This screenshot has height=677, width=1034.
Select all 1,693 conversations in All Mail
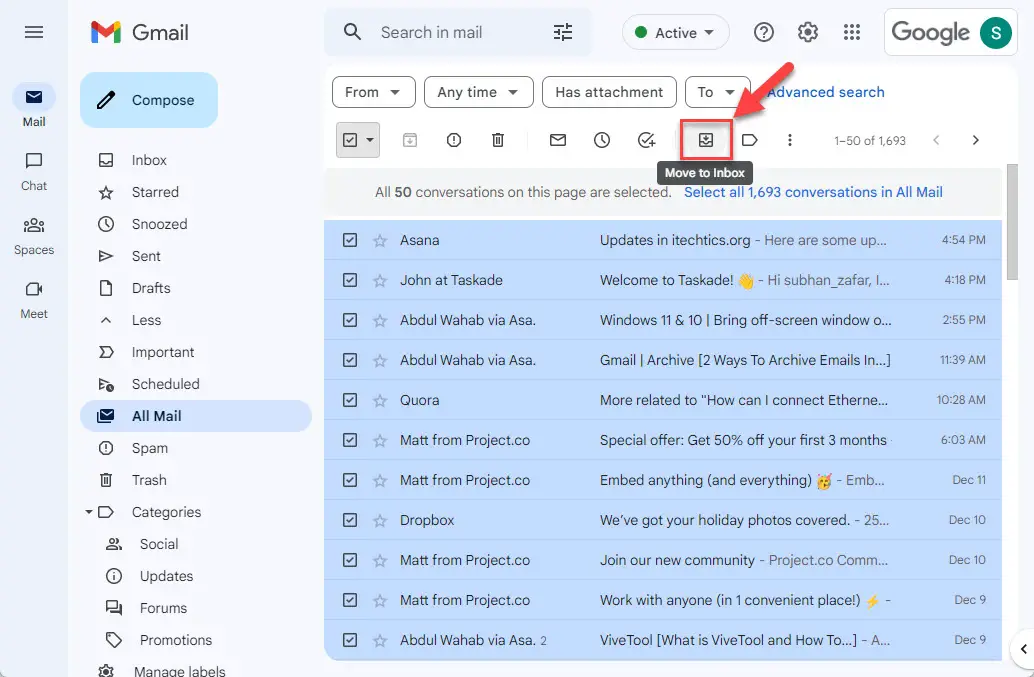click(813, 192)
